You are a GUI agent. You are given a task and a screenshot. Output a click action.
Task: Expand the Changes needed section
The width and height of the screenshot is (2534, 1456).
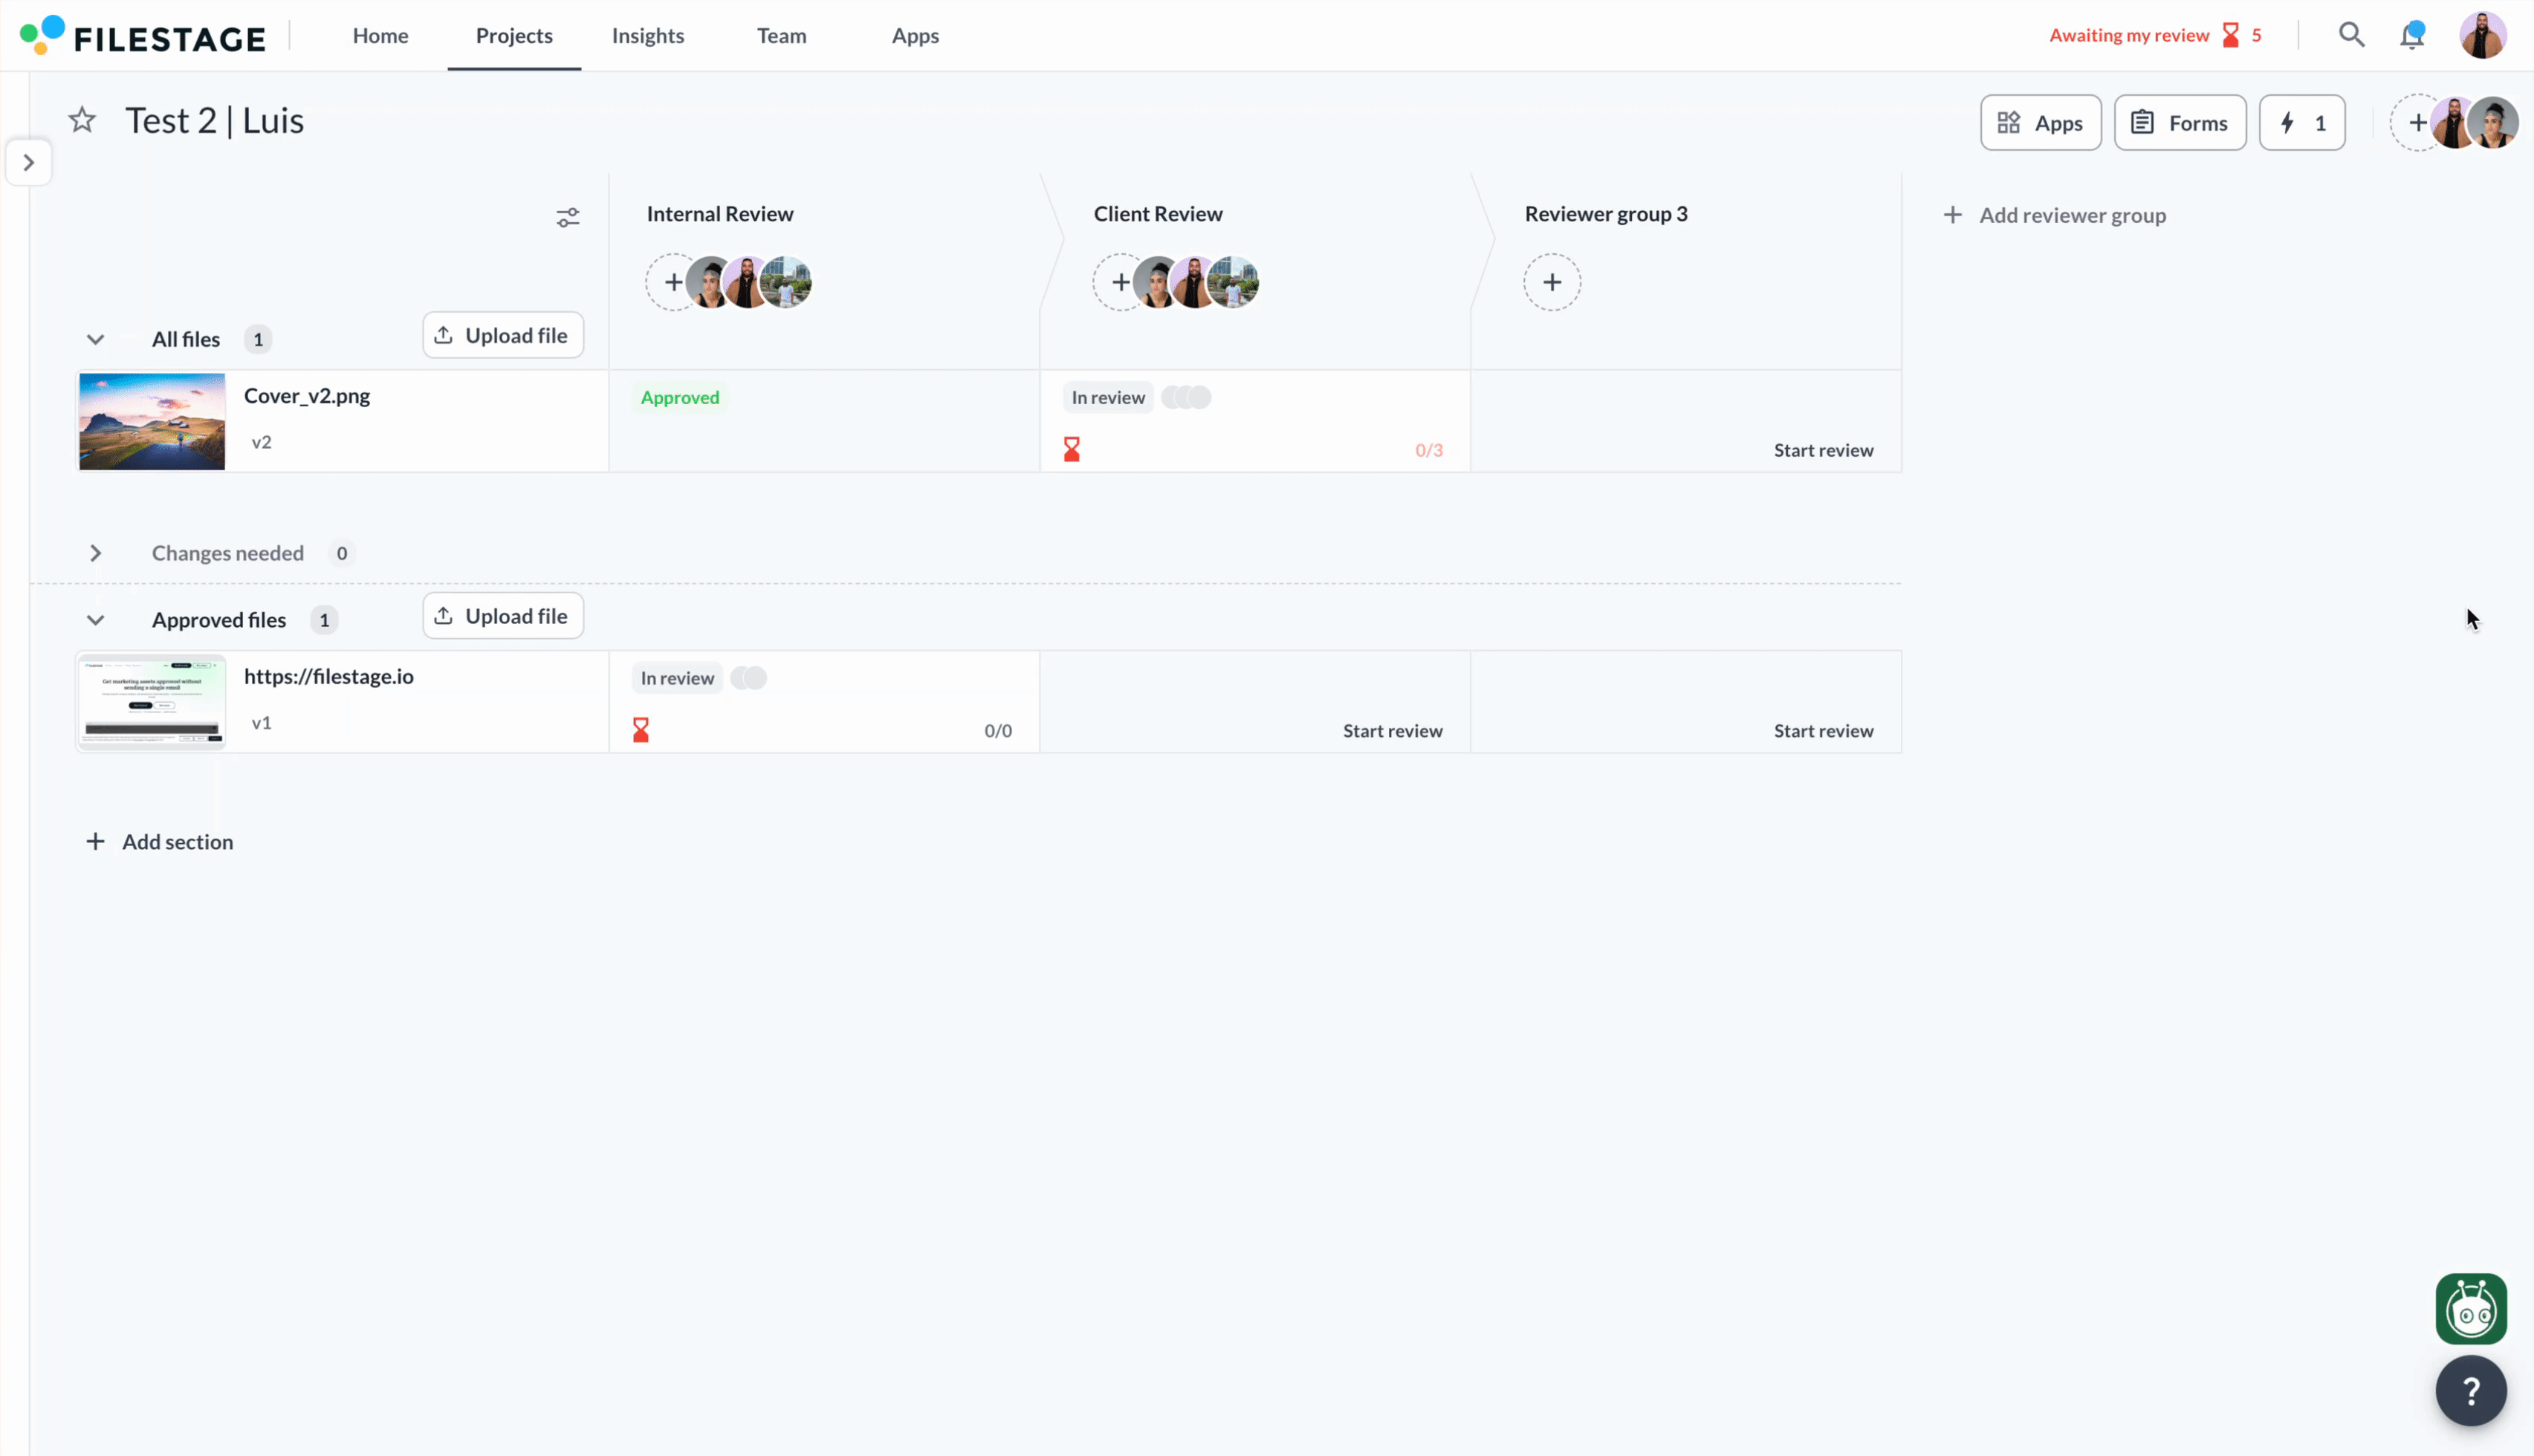coord(95,554)
